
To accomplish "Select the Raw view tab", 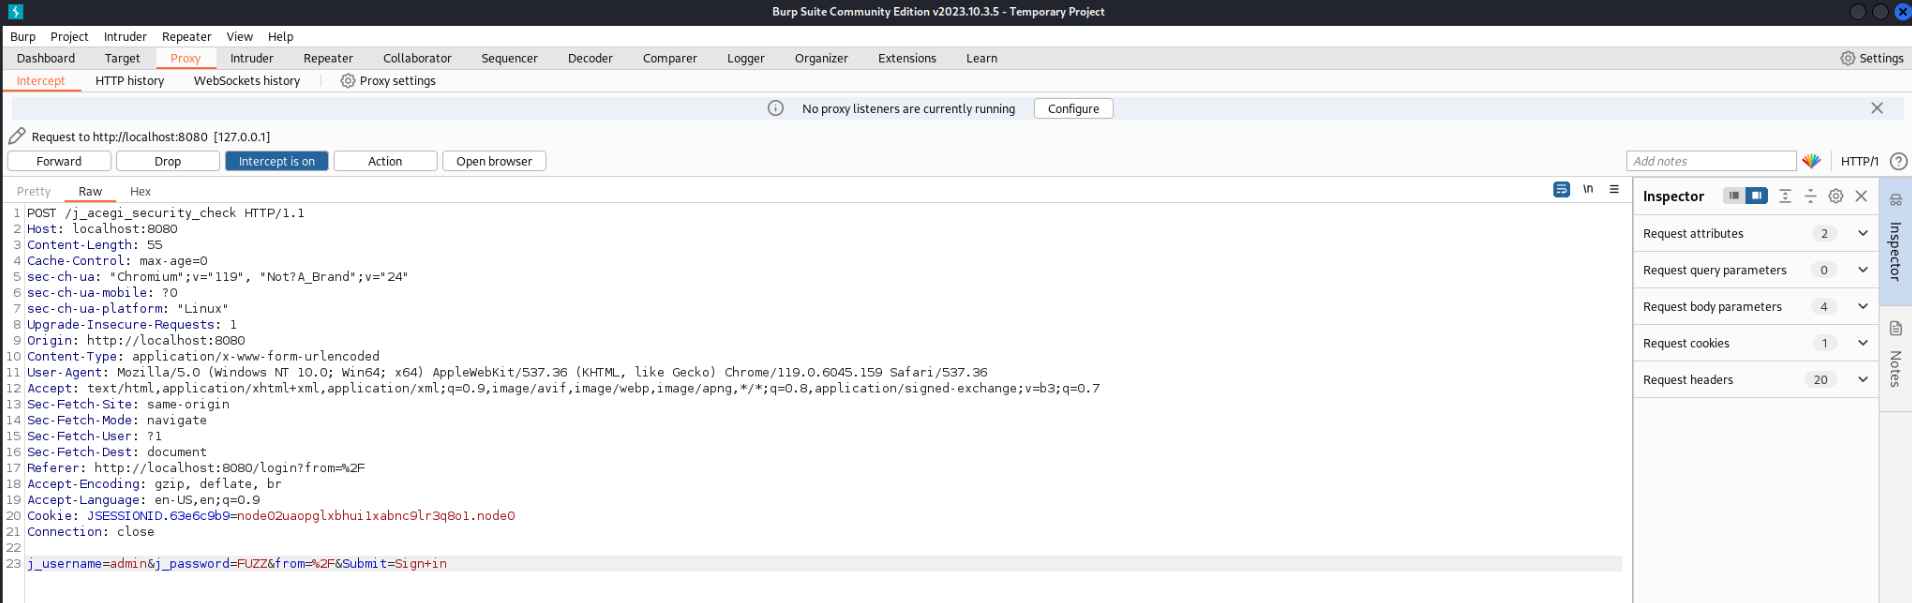I will tap(90, 191).
